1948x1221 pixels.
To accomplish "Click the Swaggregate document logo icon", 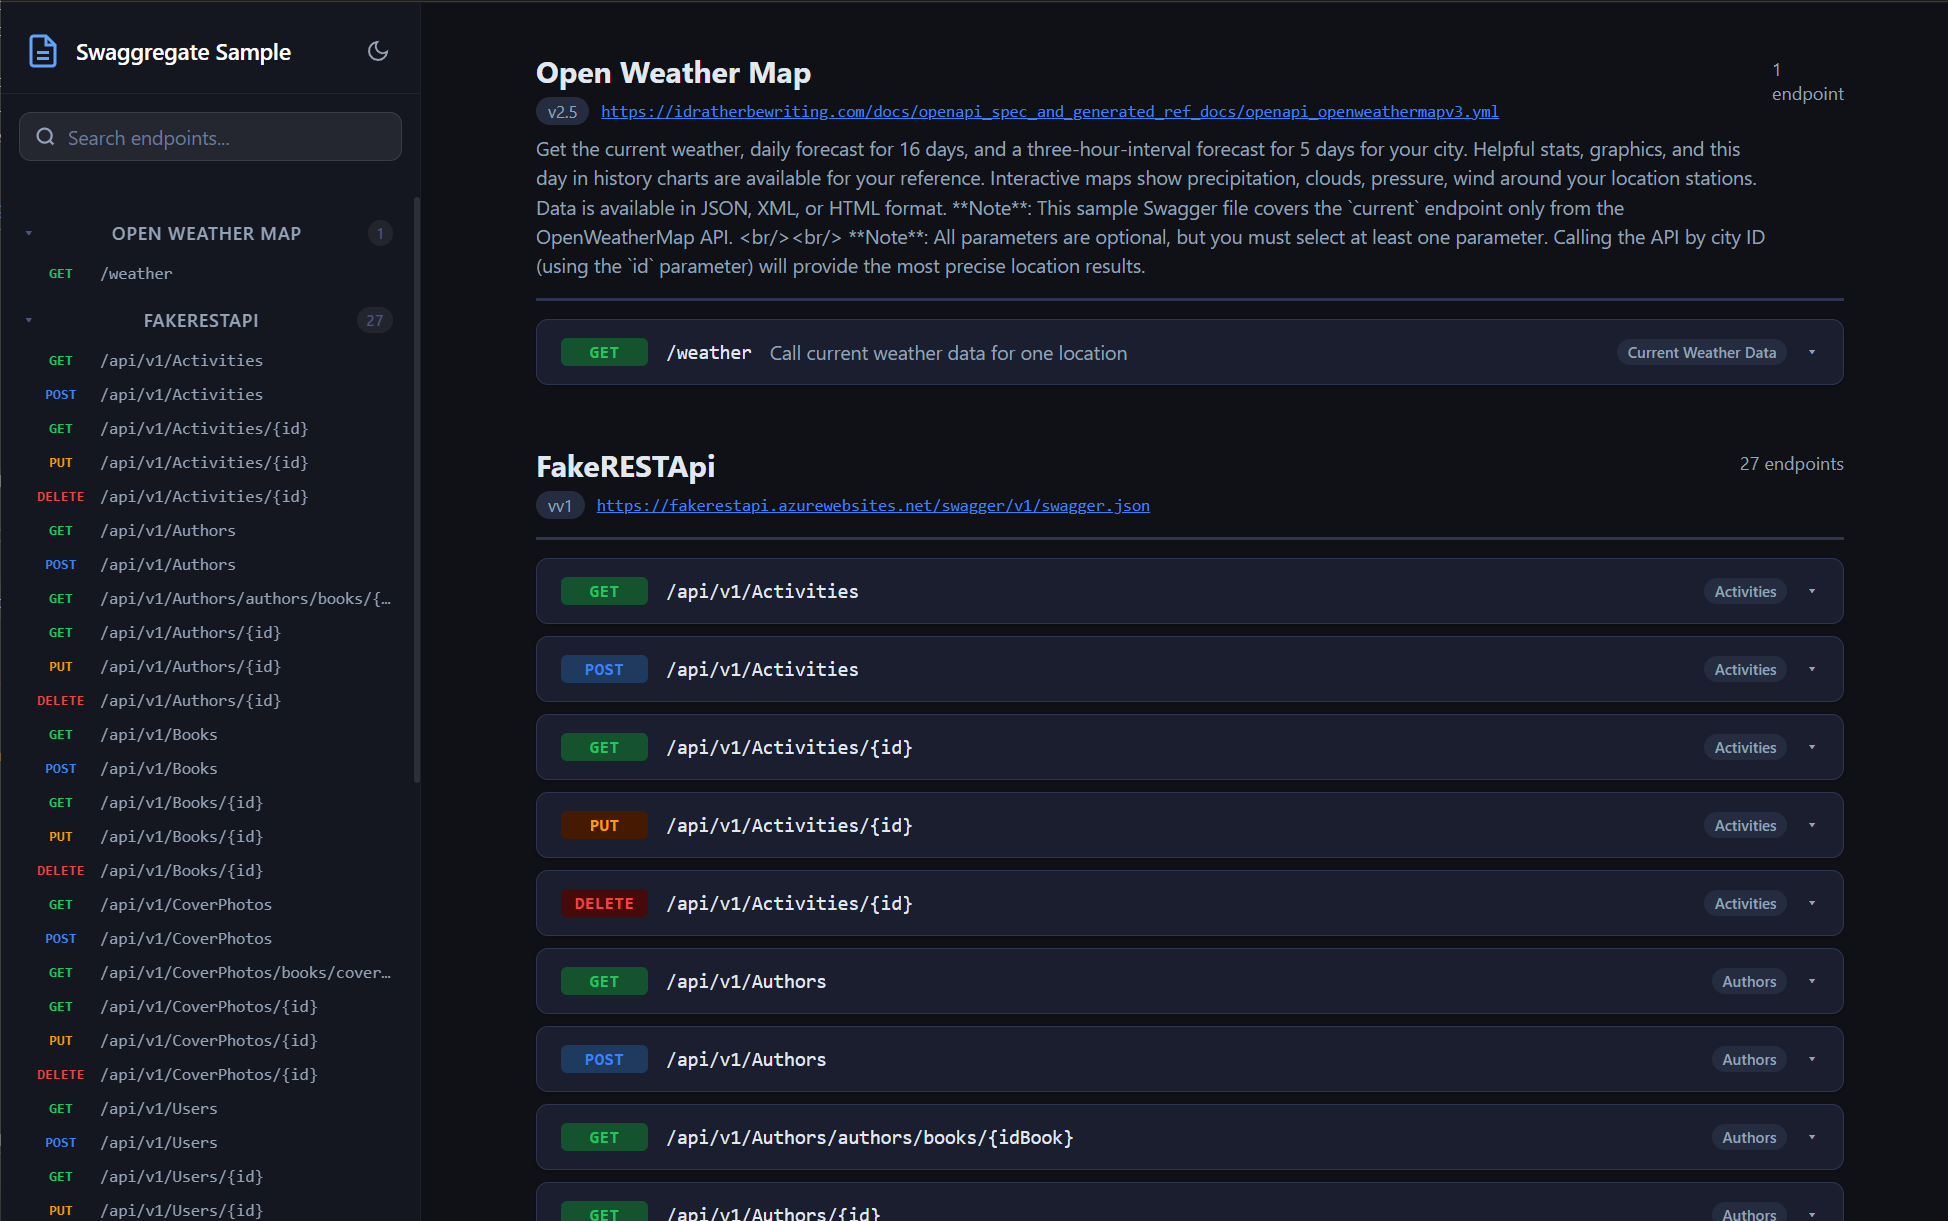I will (x=43, y=51).
